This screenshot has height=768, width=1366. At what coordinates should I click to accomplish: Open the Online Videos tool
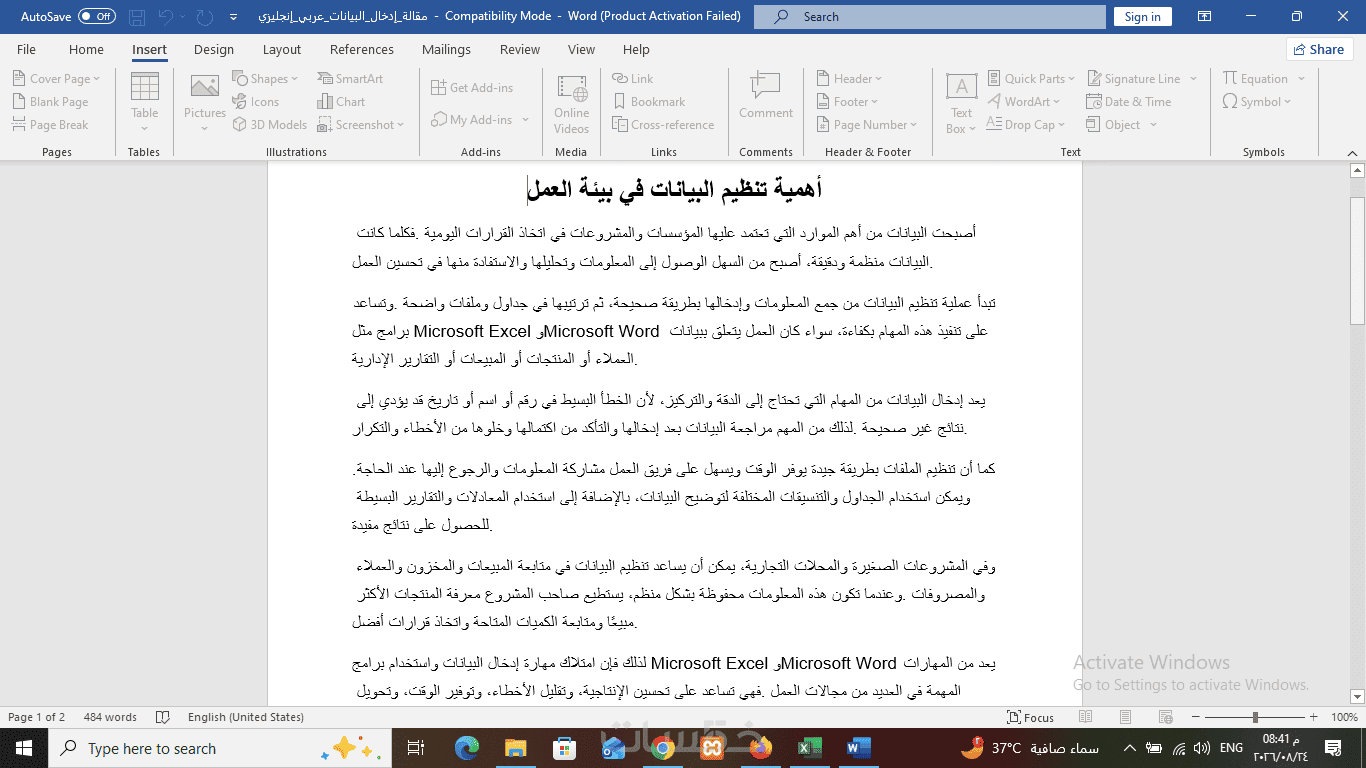pyautogui.click(x=571, y=103)
